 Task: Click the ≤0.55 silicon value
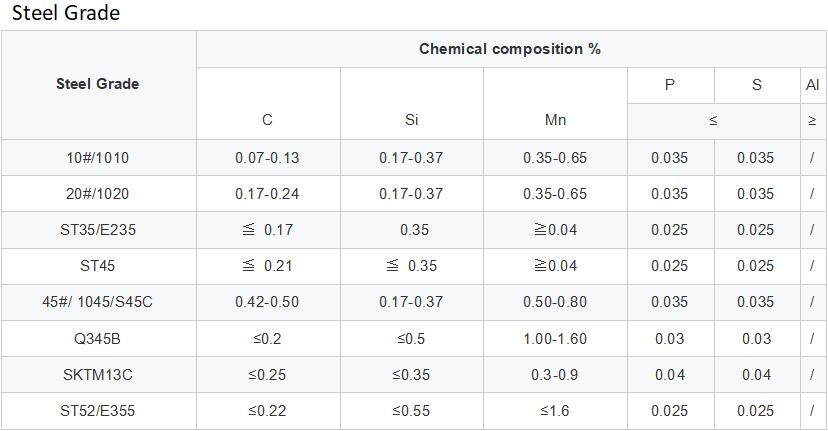tap(412, 411)
